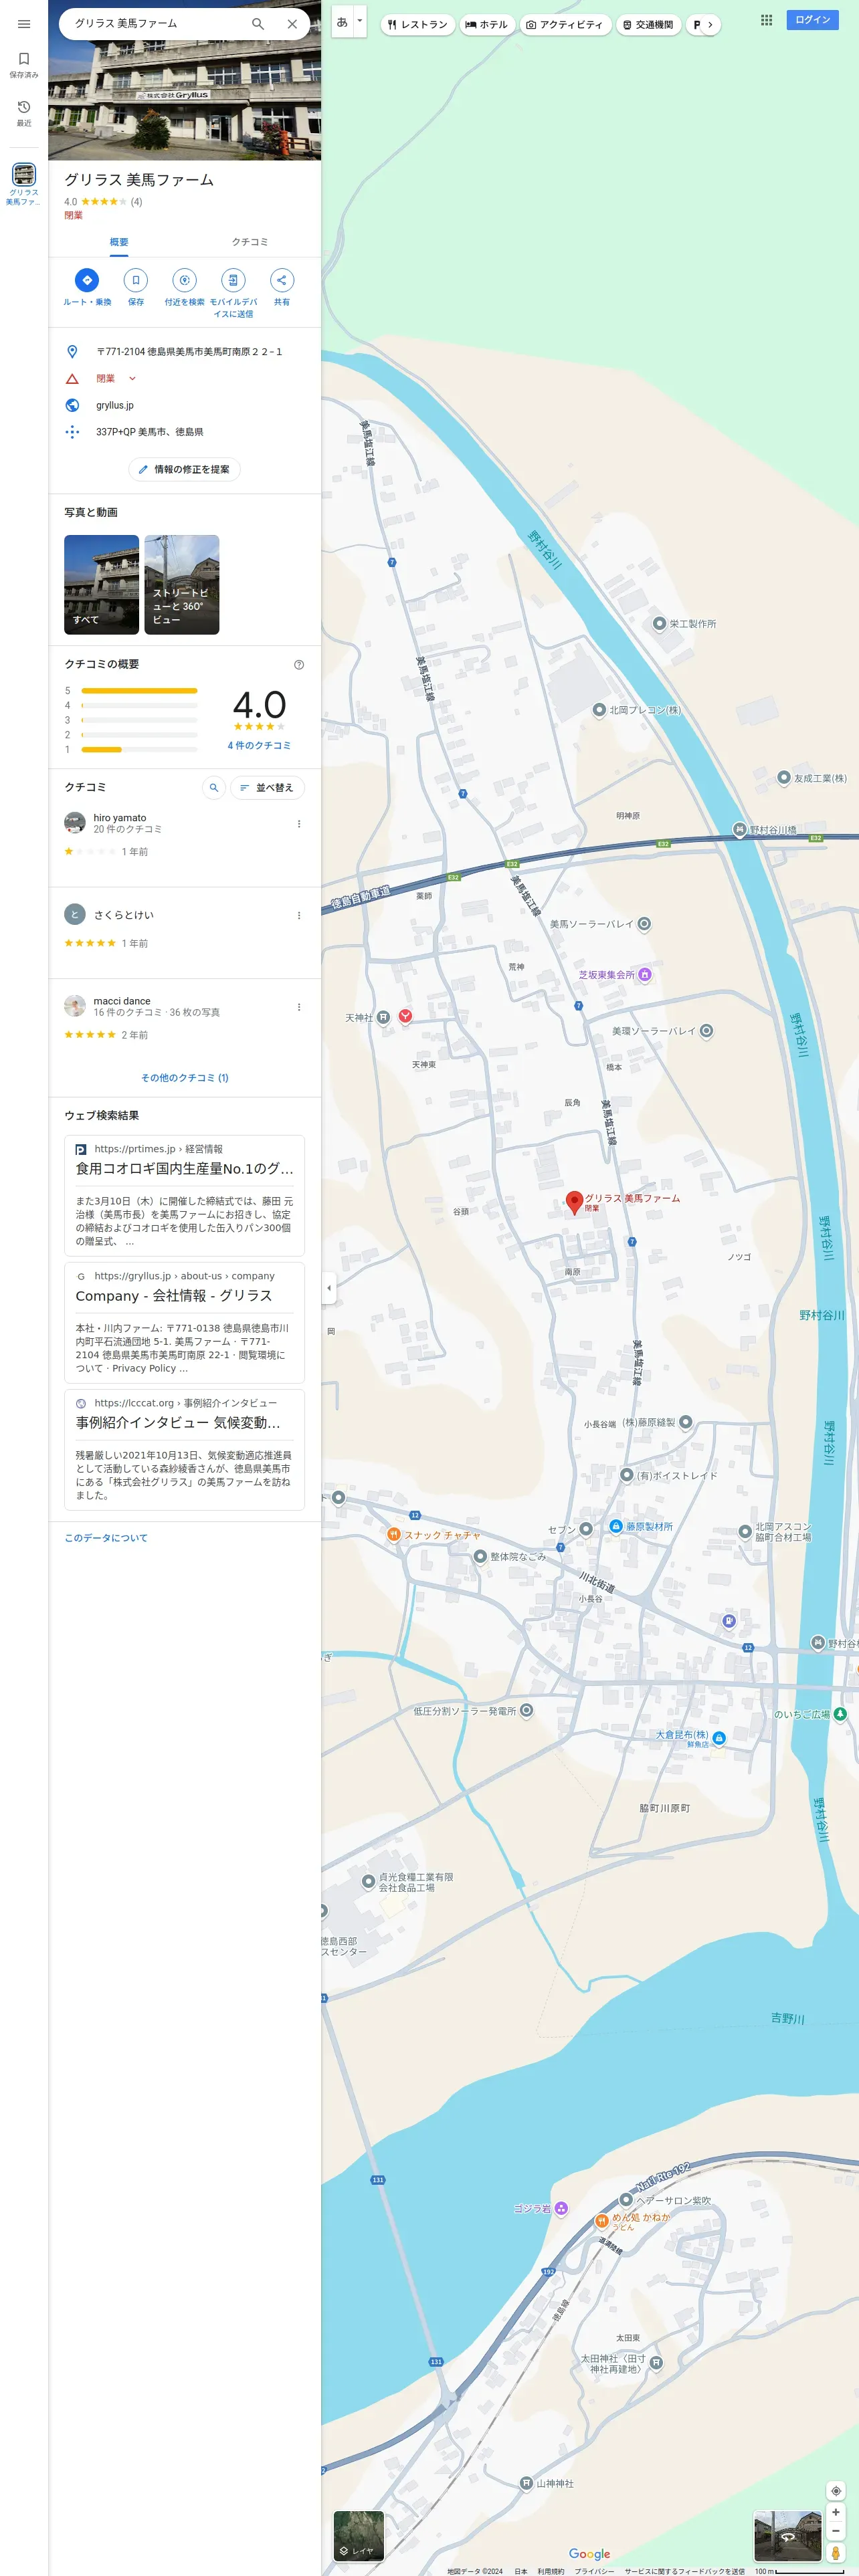Click the ログイン sign-in button

tap(813, 20)
